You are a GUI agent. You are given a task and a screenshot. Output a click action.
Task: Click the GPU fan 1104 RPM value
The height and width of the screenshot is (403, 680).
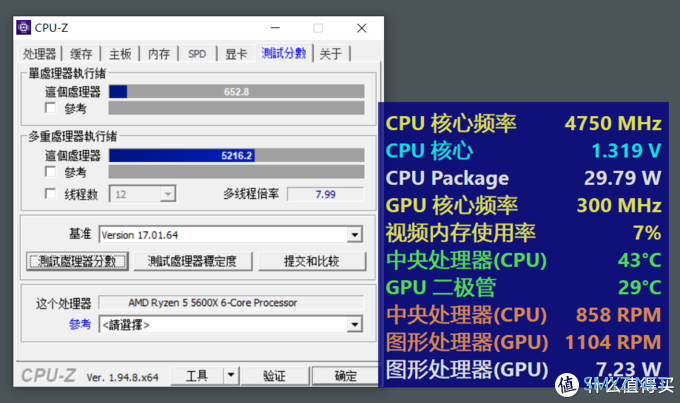point(613,342)
